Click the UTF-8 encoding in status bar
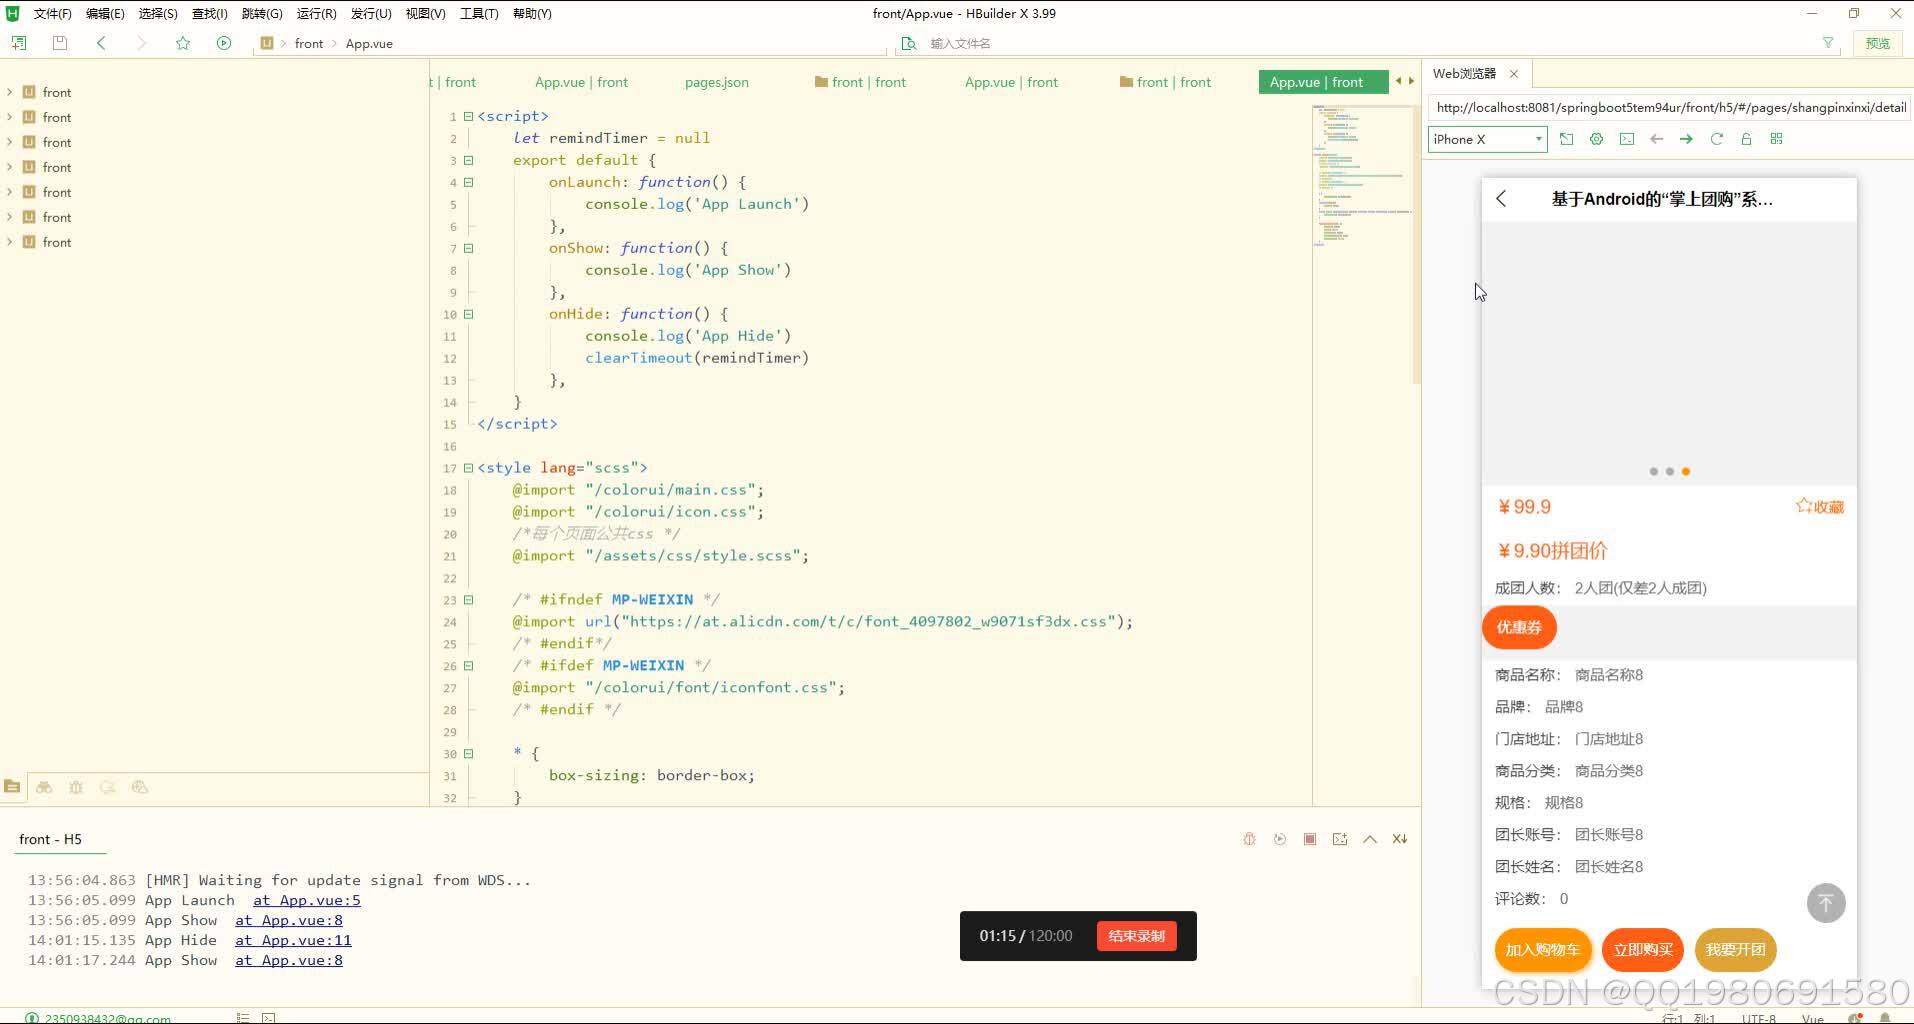Viewport: 1914px width, 1024px height. [x=1758, y=1019]
